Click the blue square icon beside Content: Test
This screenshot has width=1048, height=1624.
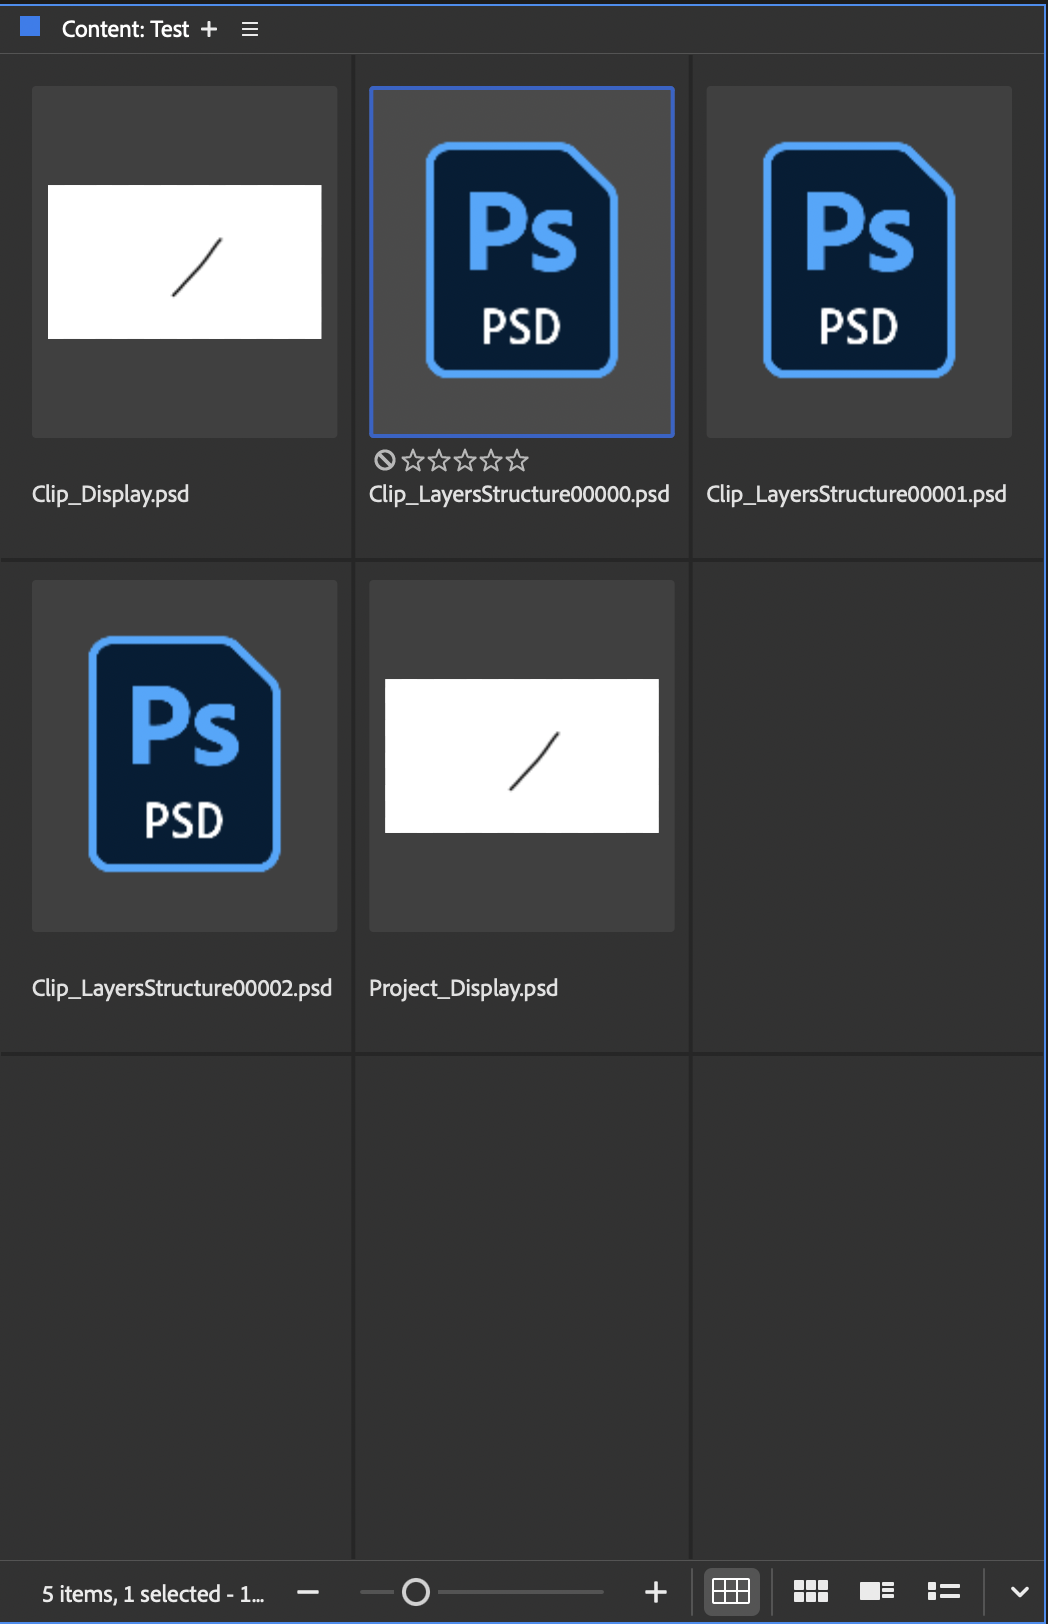(x=30, y=27)
